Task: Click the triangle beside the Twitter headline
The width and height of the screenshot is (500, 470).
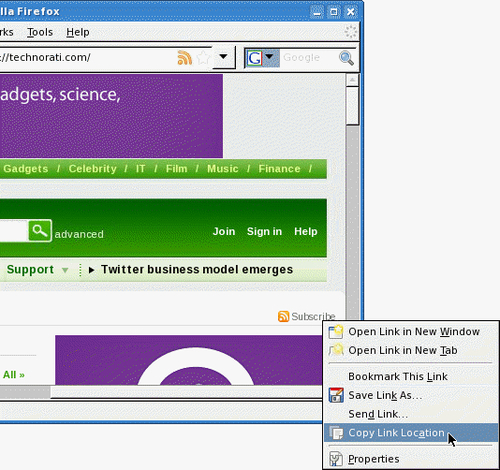Action: click(x=91, y=270)
